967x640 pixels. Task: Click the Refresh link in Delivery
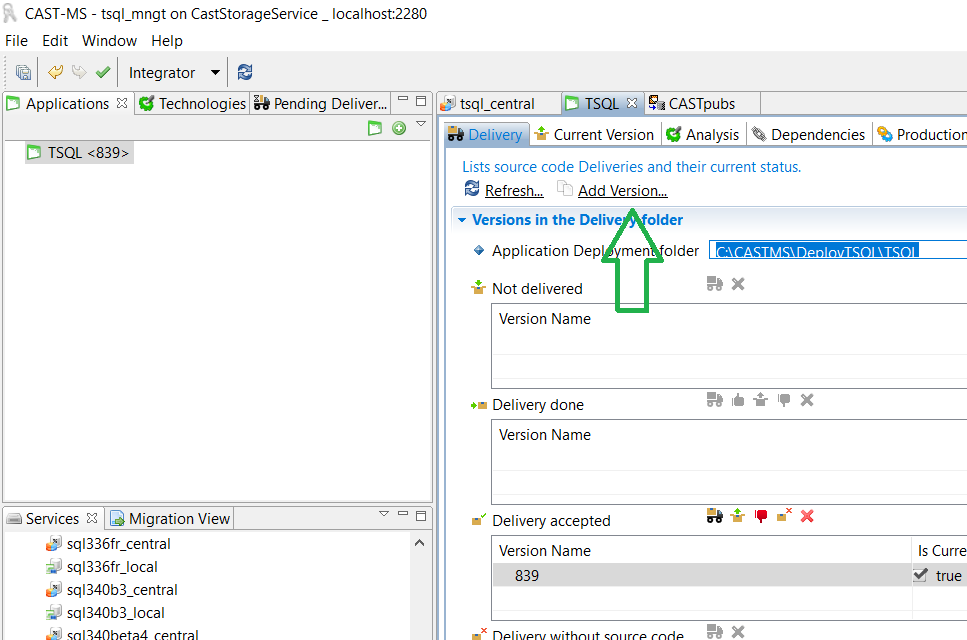click(x=514, y=191)
